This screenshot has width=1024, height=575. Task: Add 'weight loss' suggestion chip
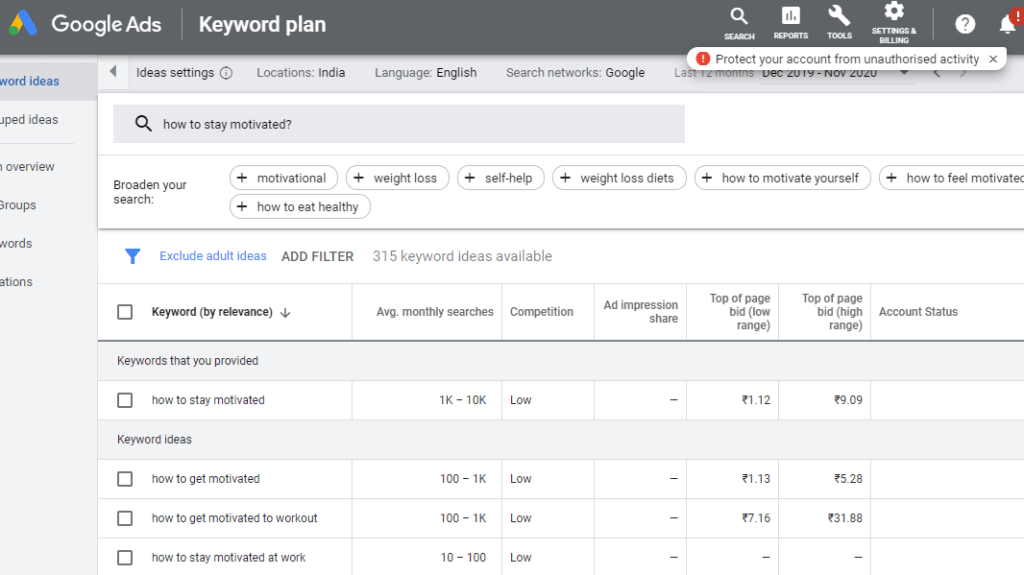point(398,178)
